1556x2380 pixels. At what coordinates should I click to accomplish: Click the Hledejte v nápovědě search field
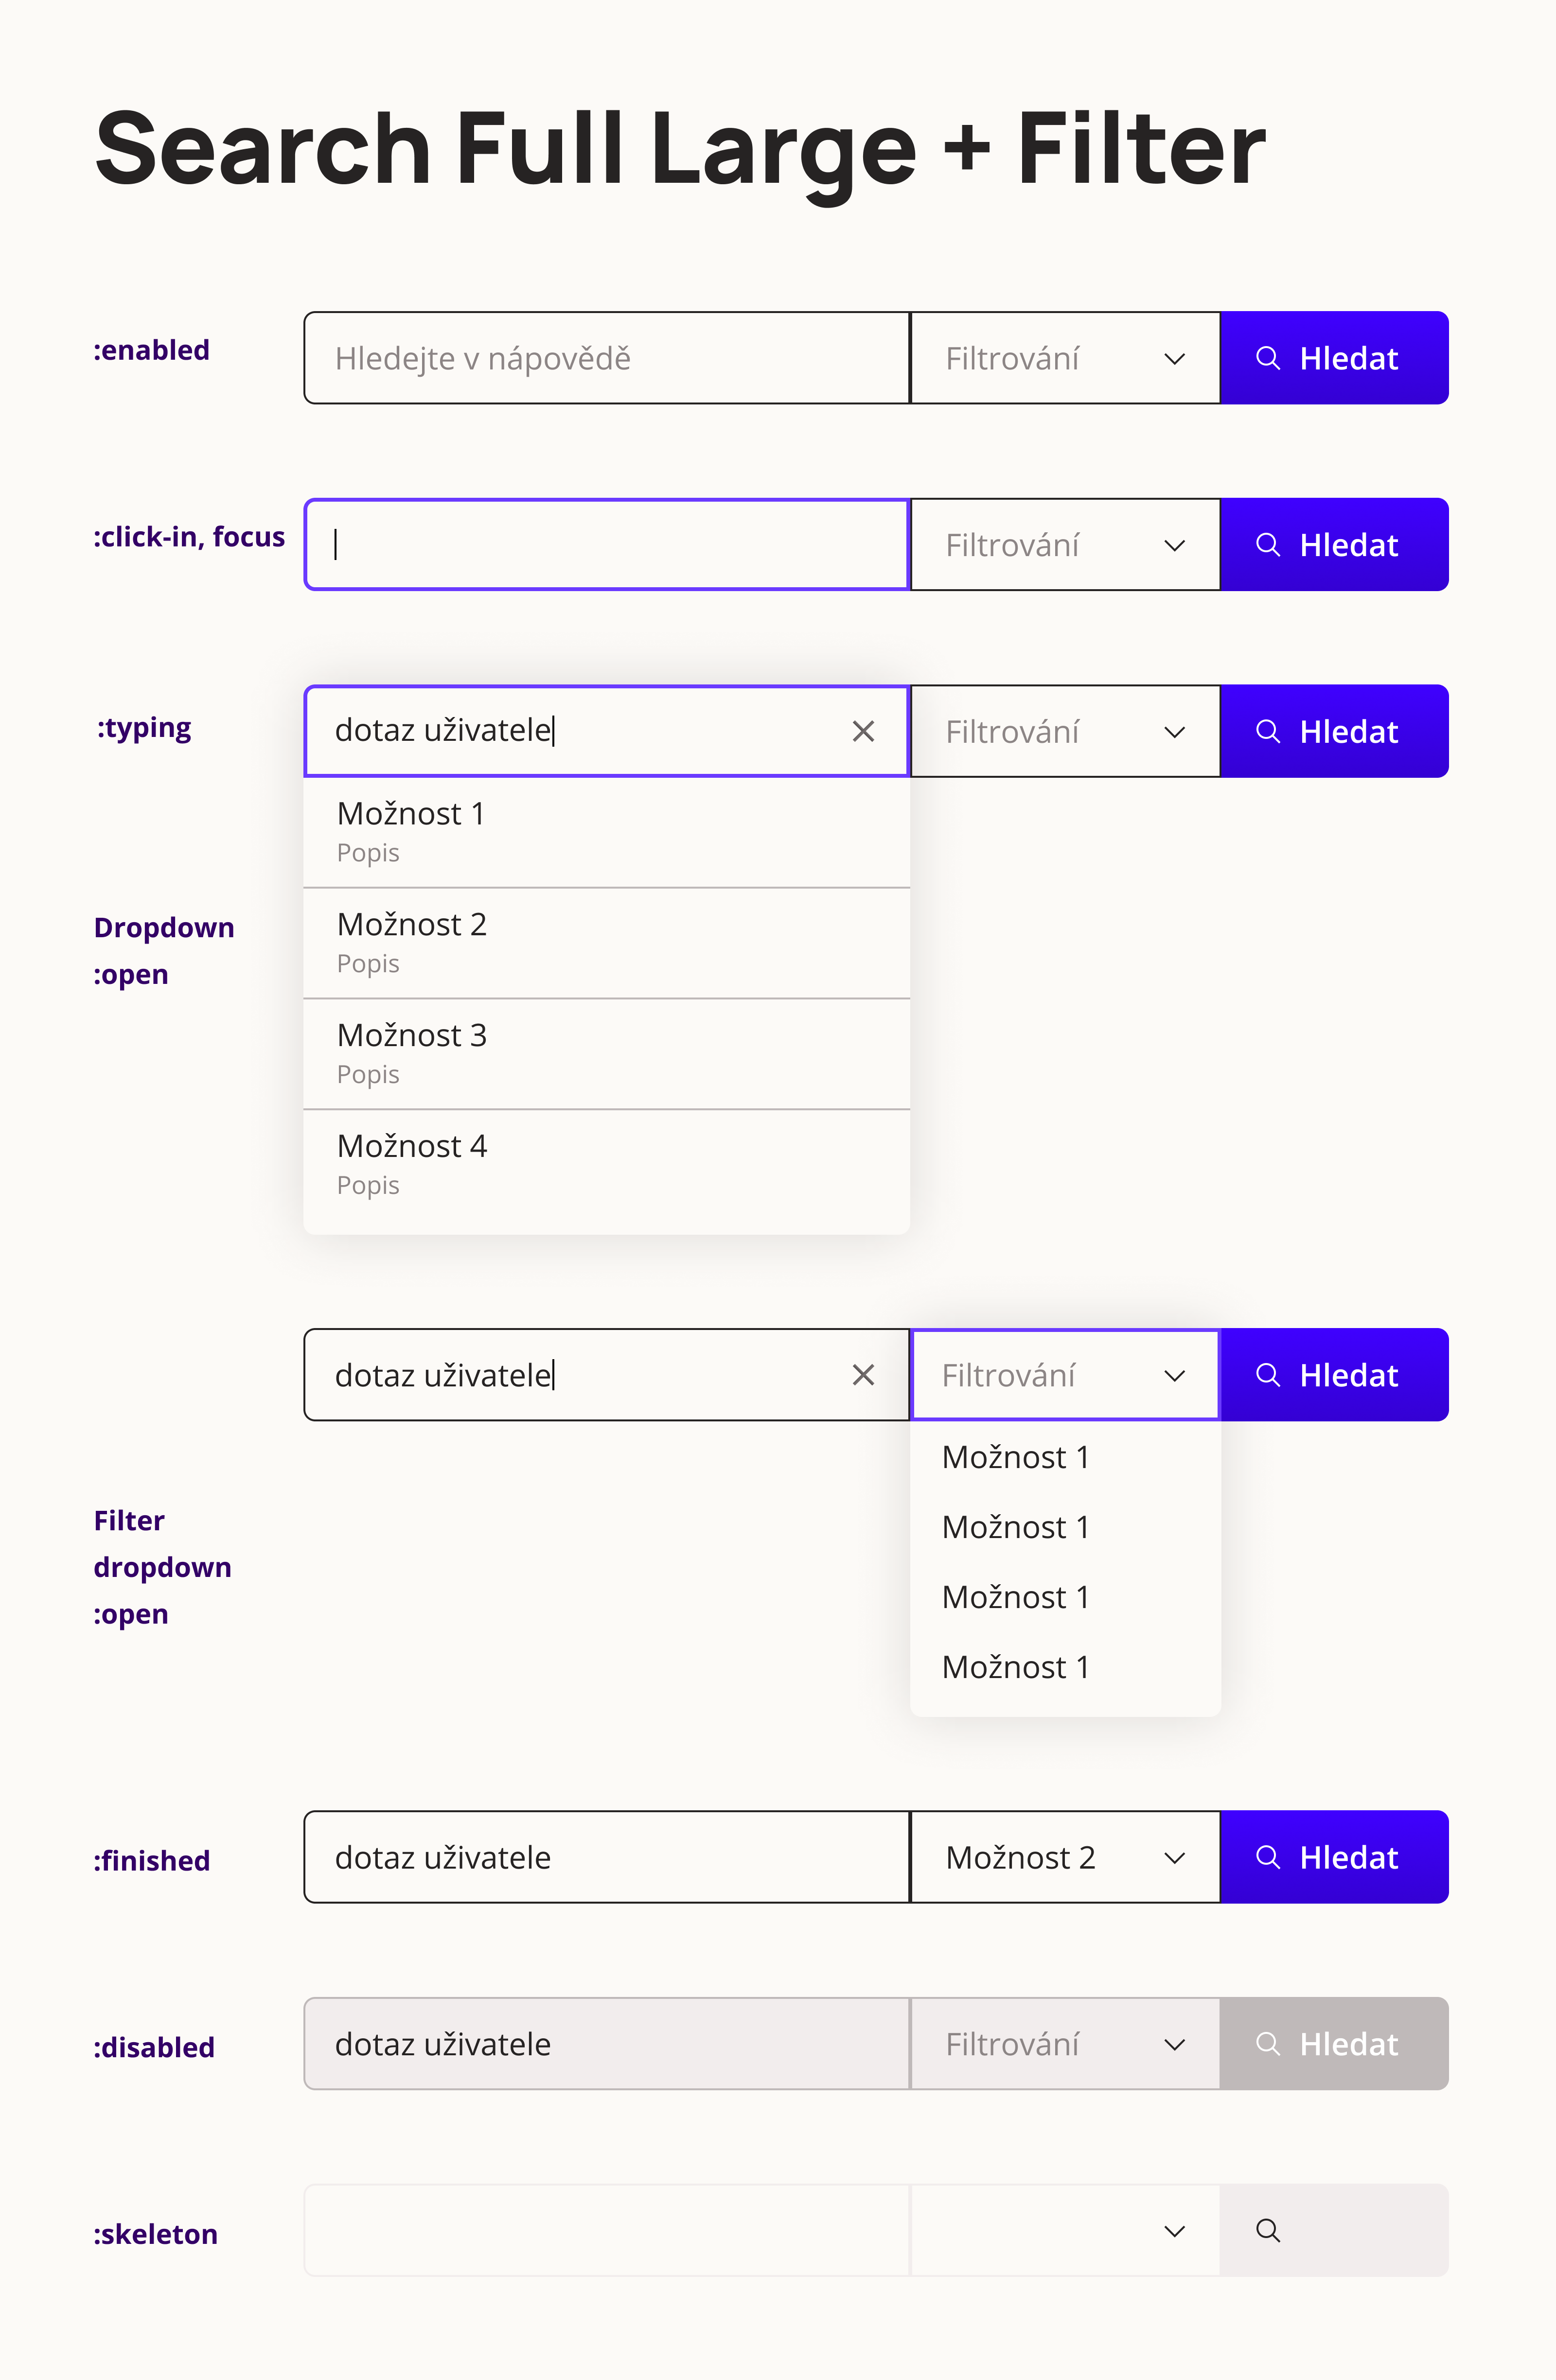[606, 358]
